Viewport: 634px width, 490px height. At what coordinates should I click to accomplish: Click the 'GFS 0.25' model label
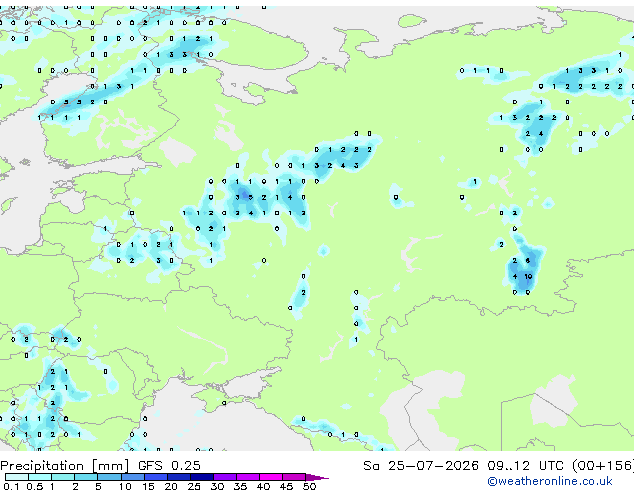pos(169,466)
